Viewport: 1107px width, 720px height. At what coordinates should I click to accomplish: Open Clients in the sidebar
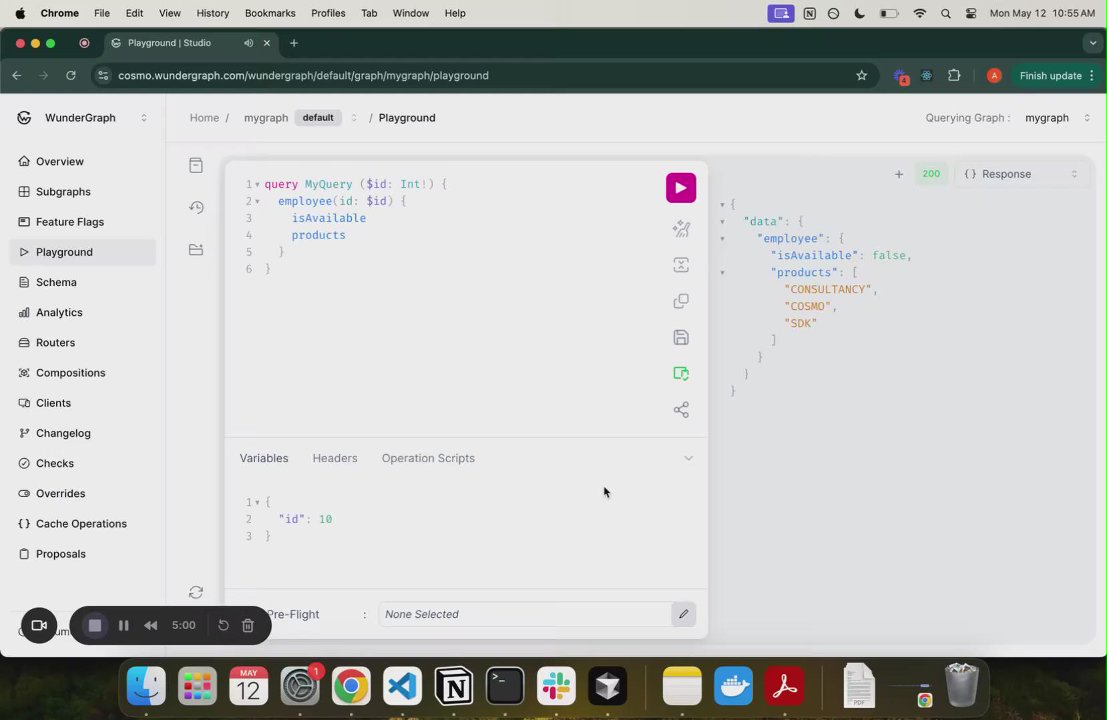[x=83, y=403]
